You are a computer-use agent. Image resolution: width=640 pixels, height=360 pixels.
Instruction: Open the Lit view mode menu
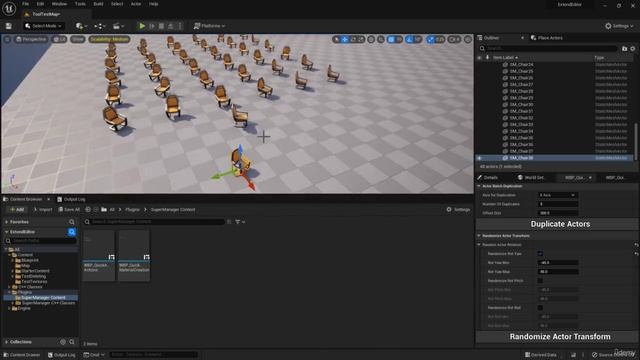[60, 40]
